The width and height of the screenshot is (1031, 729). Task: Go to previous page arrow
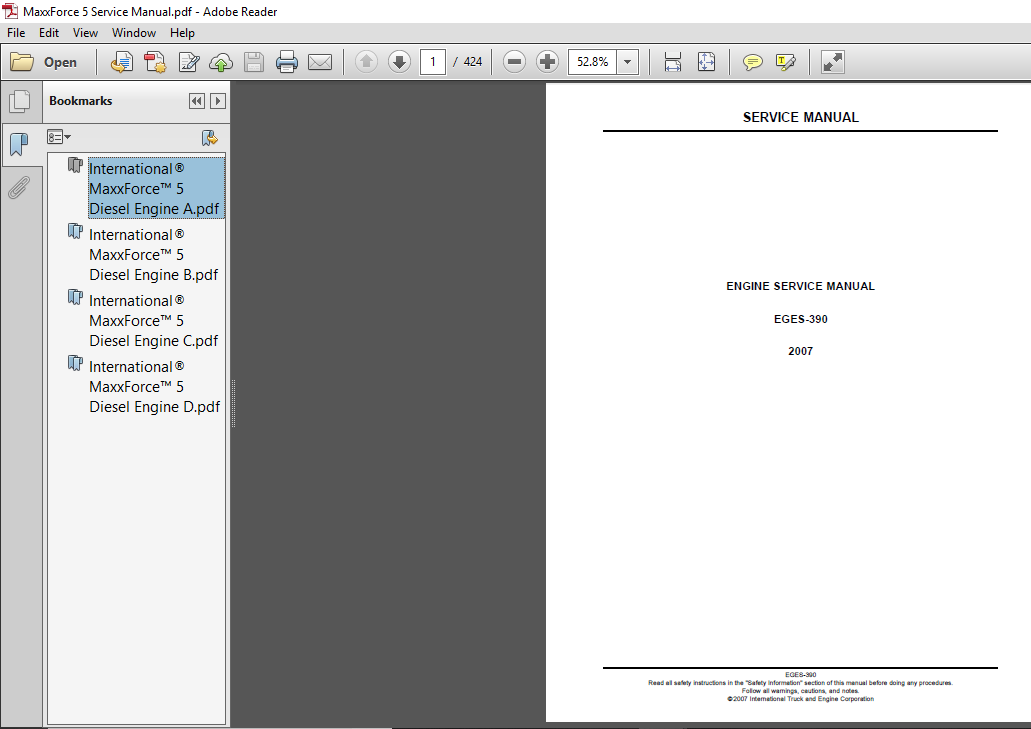point(366,62)
